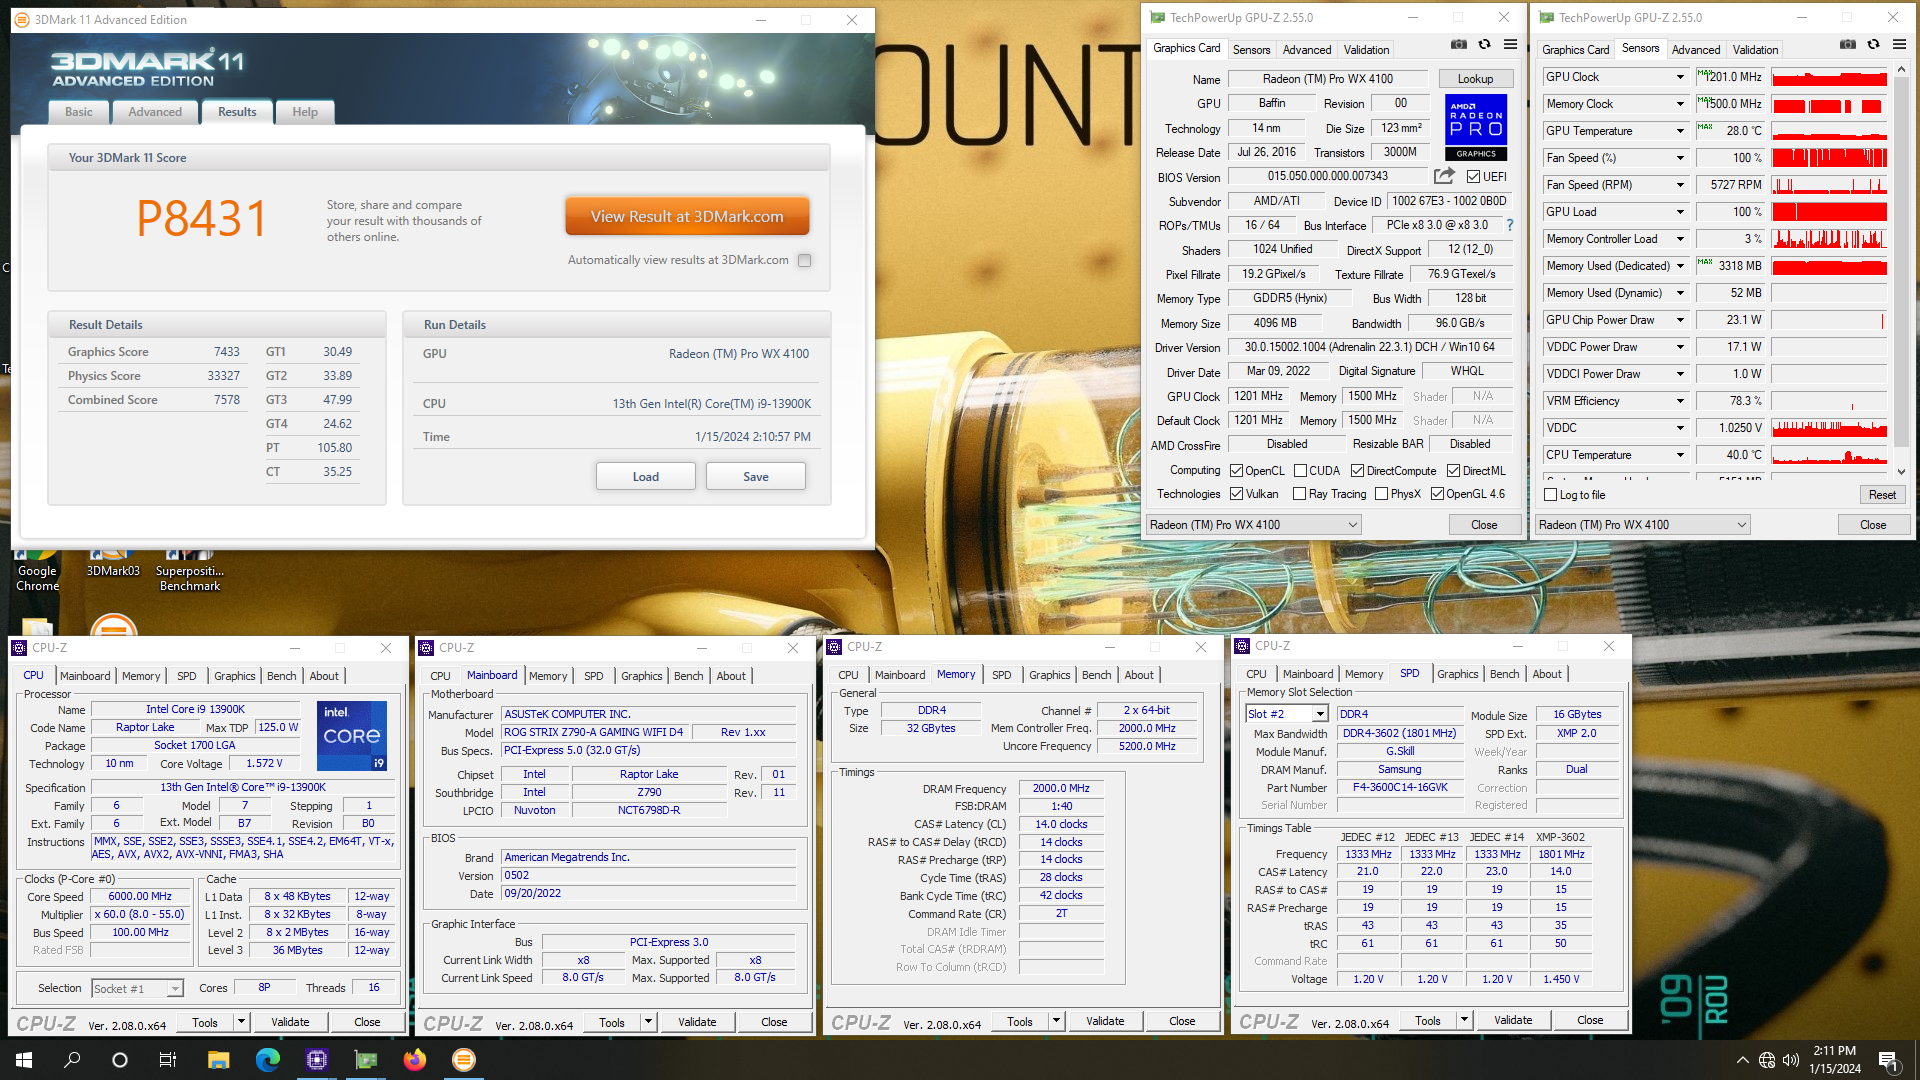The height and width of the screenshot is (1080, 1920).
Task: Toggle the OpenCL checkbox
Action: (x=1237, y=471)
